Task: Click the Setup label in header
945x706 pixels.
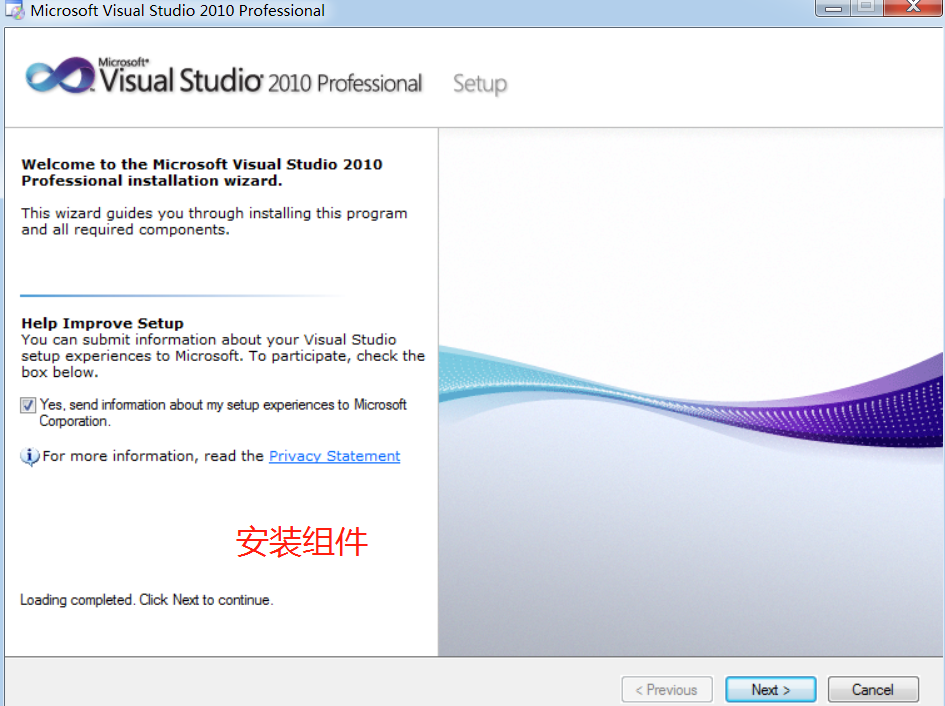Action: point(480,84)
